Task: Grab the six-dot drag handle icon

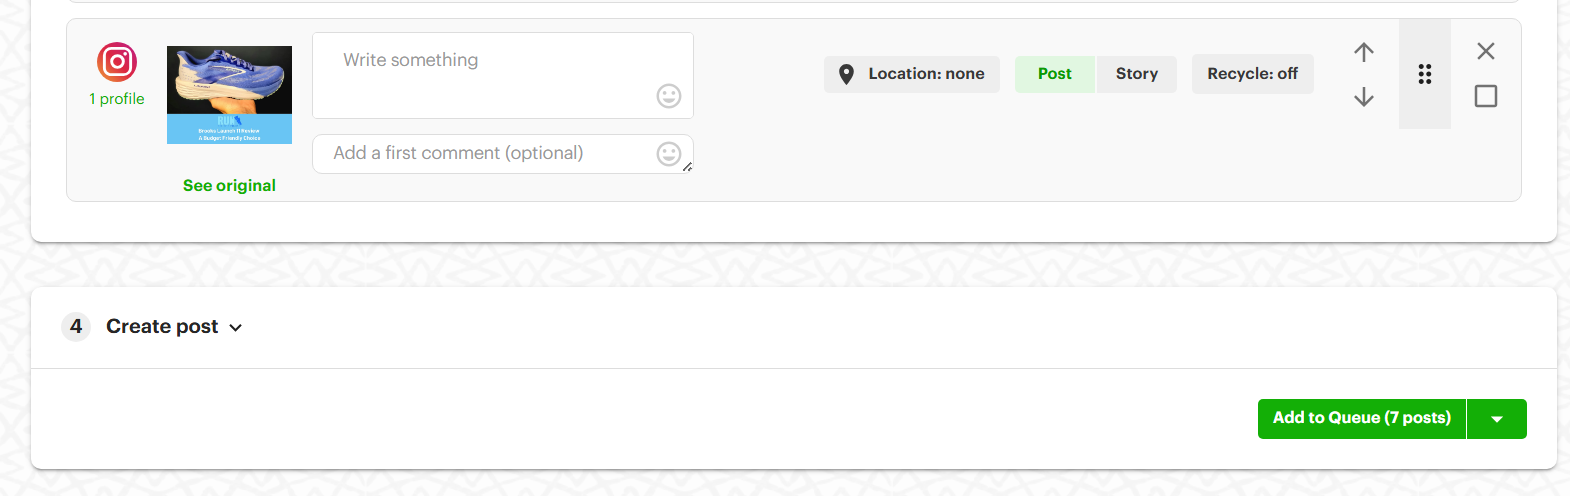Action: [x=1425, y=74]
